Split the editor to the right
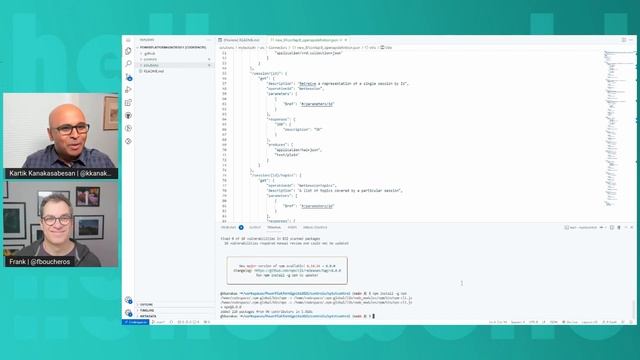The height and width of the screenshot is (360, 640). pos(624,40)
